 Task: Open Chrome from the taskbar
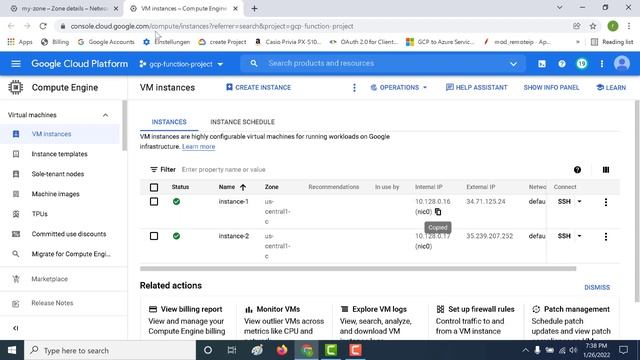point(307,350)
